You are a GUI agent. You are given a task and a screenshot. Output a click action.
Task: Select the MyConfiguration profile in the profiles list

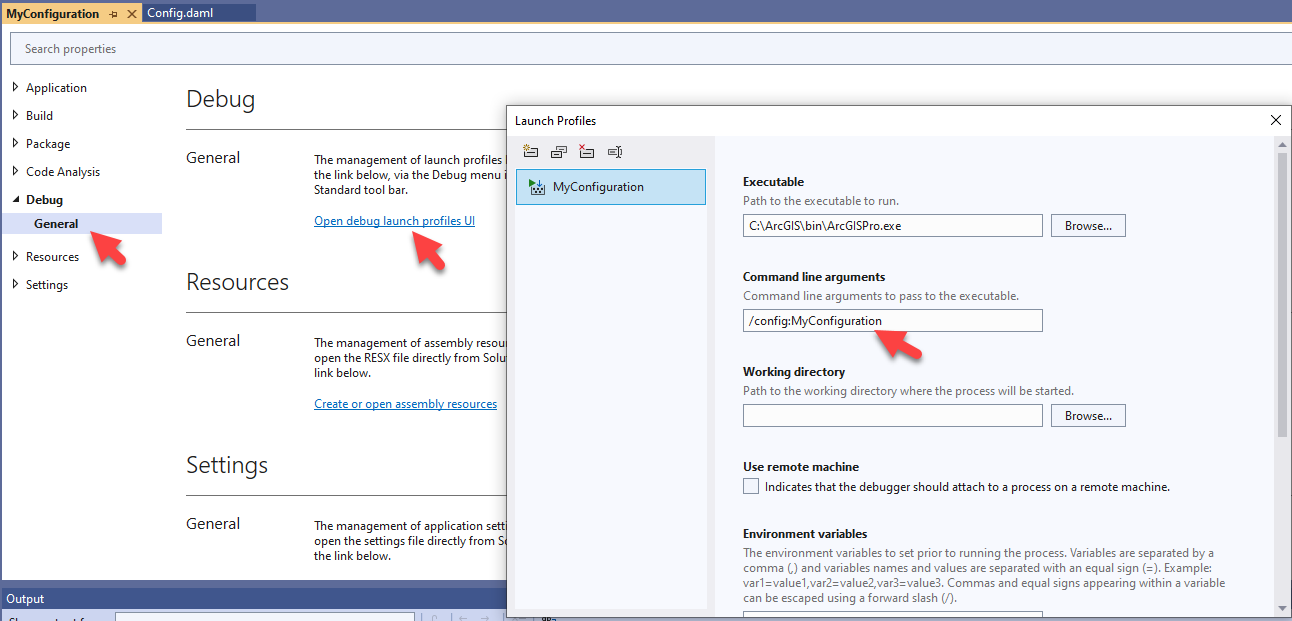point(610,187)
